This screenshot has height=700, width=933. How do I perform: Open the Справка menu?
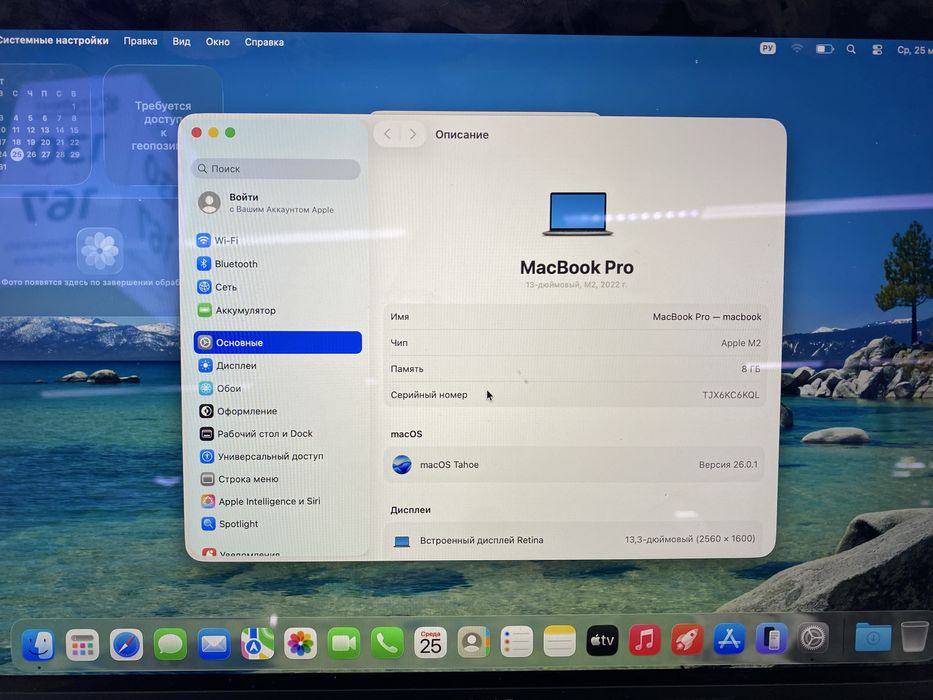[264, 42]
